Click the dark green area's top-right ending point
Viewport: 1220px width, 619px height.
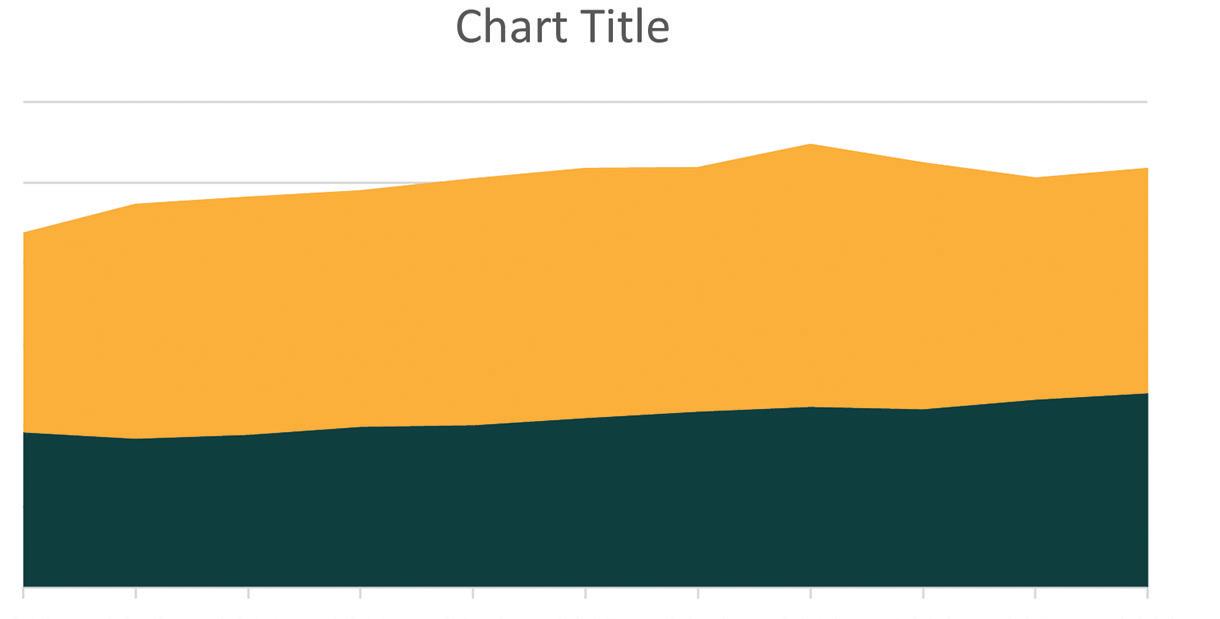coord(1146,394)
